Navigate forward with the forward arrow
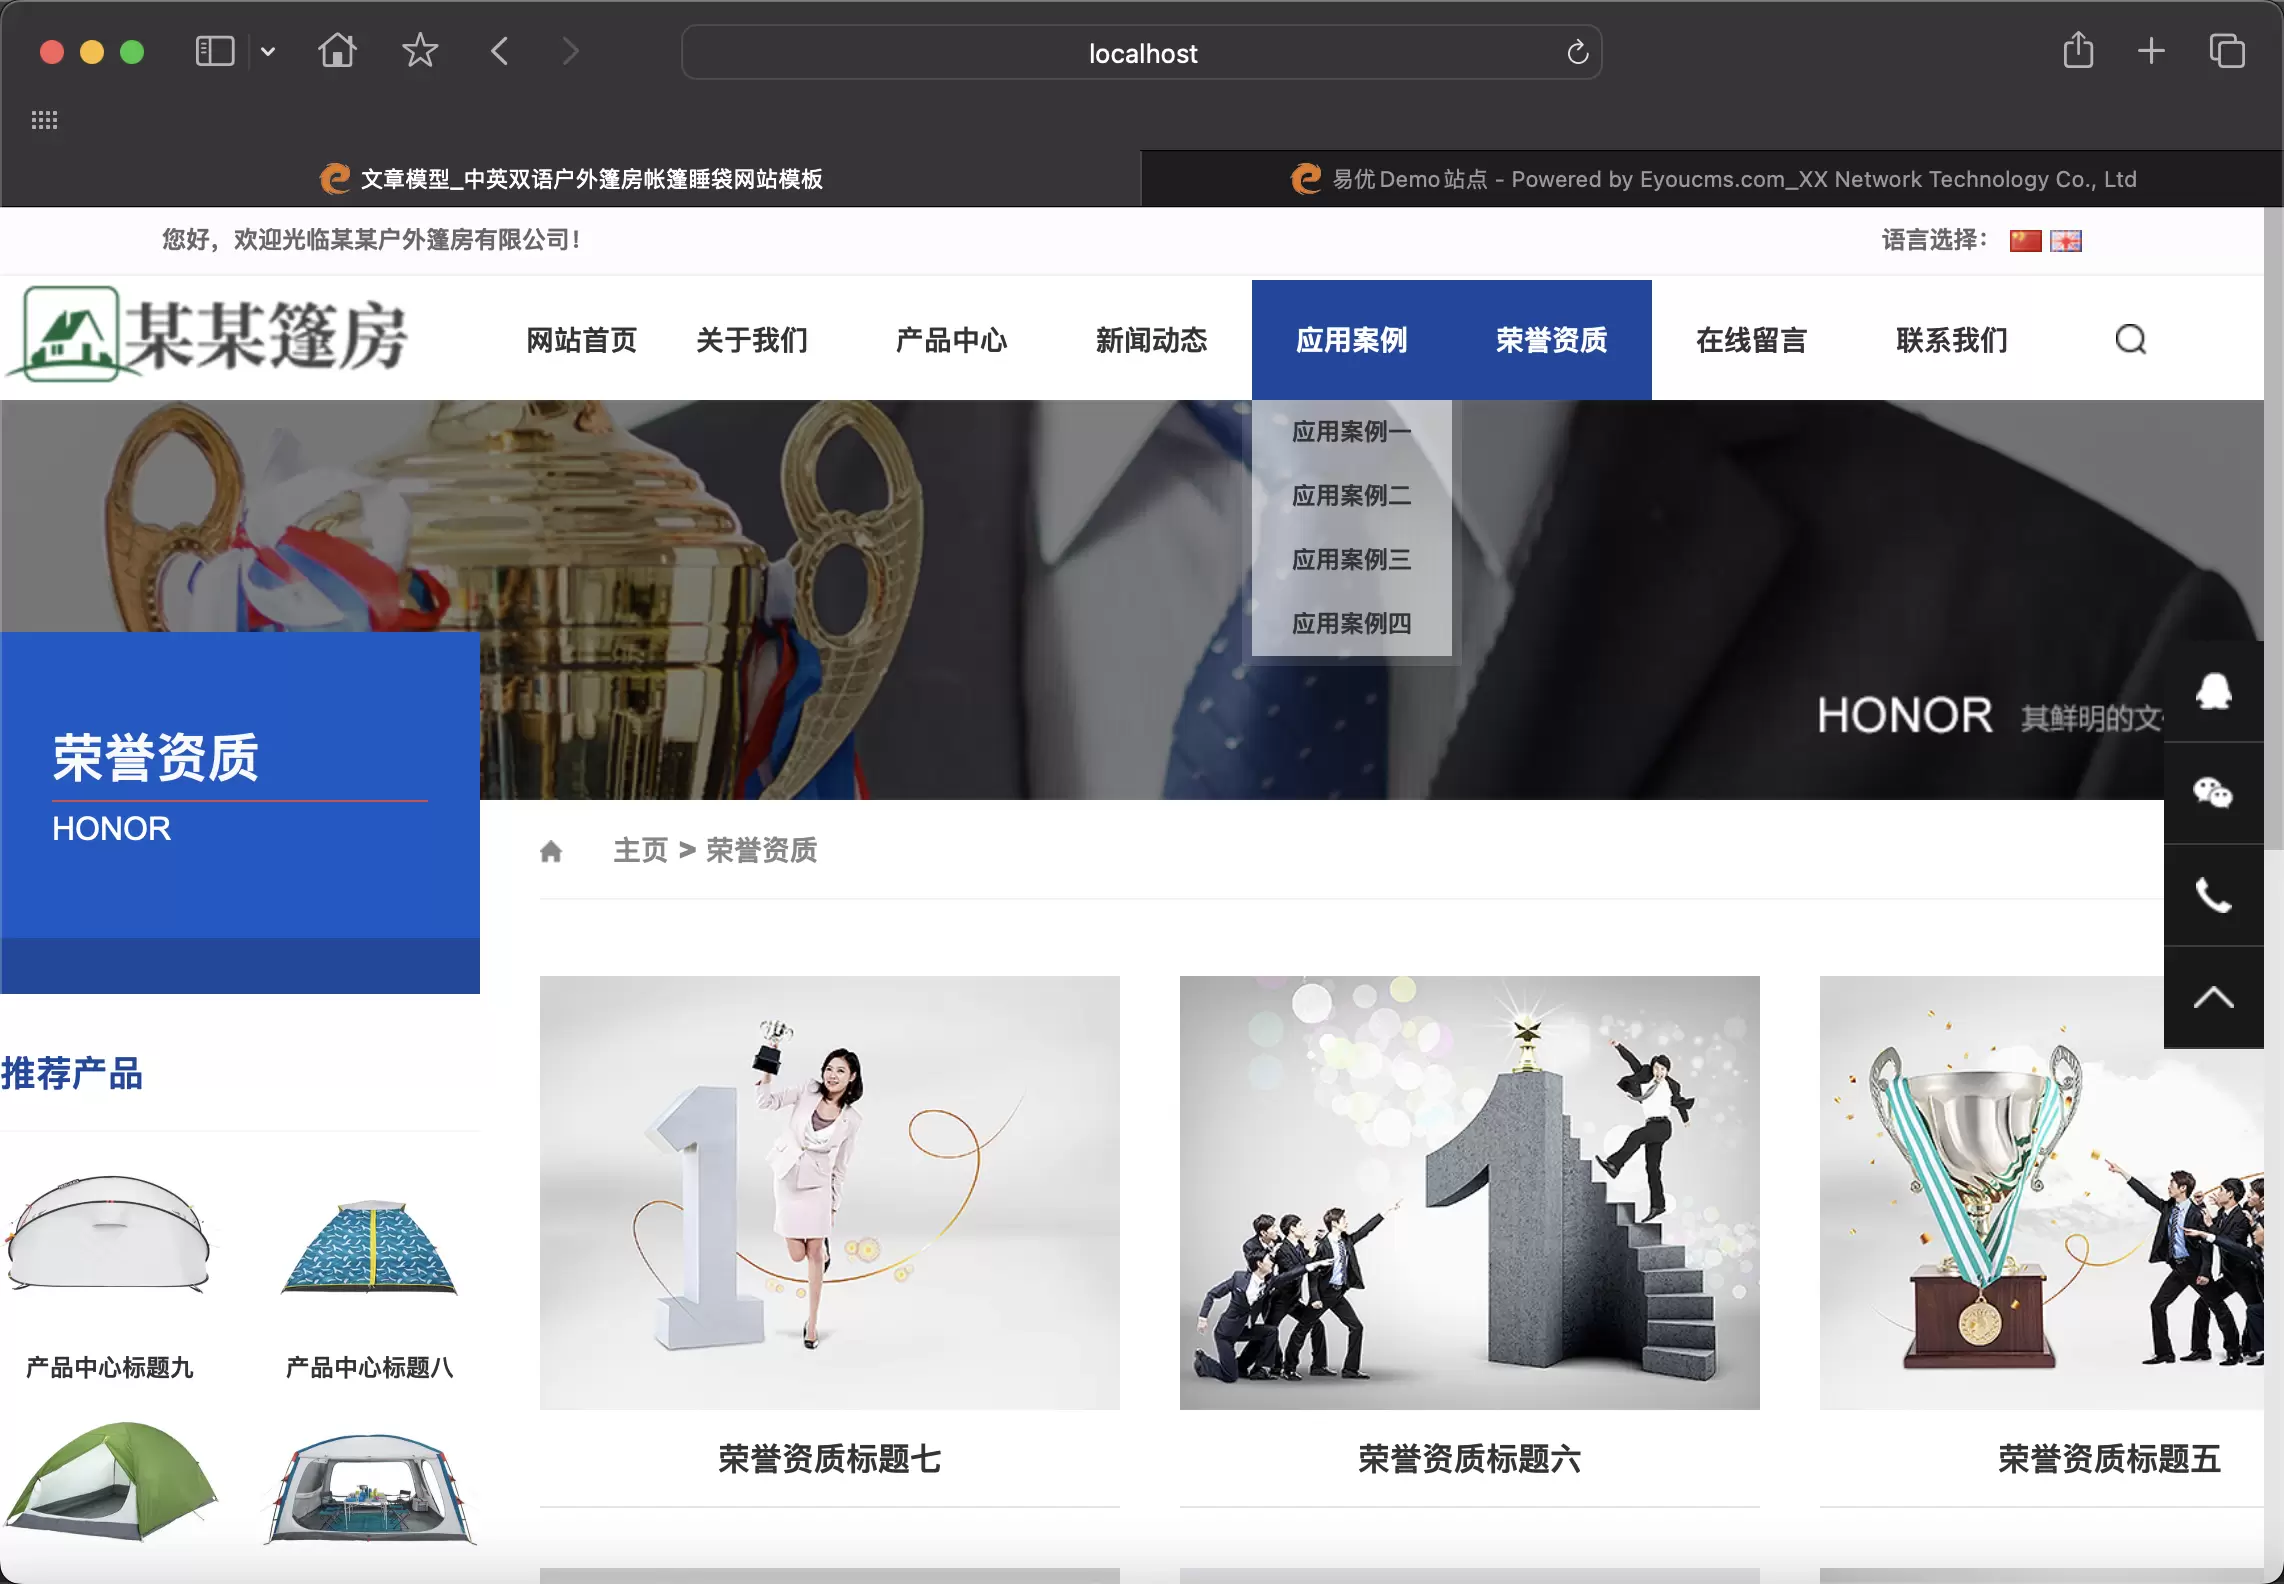2284x1584 pixels. click(570, 50)
